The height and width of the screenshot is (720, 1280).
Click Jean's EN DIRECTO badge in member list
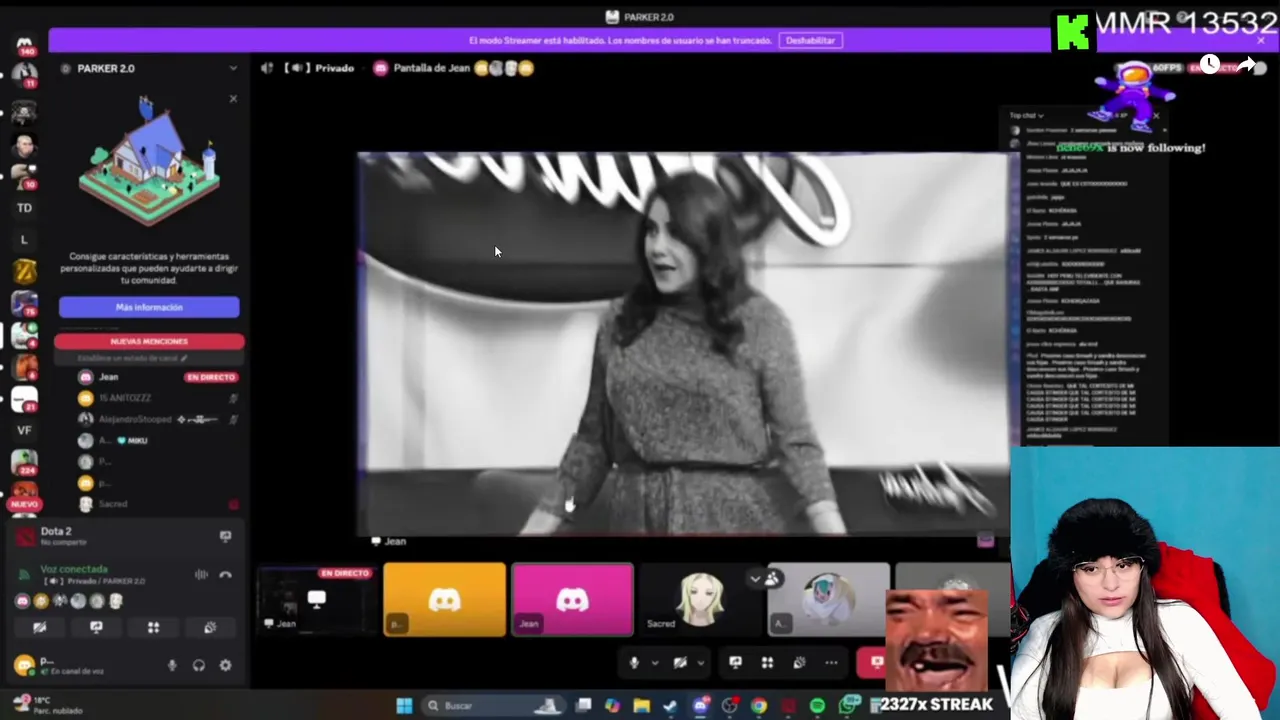210,377
